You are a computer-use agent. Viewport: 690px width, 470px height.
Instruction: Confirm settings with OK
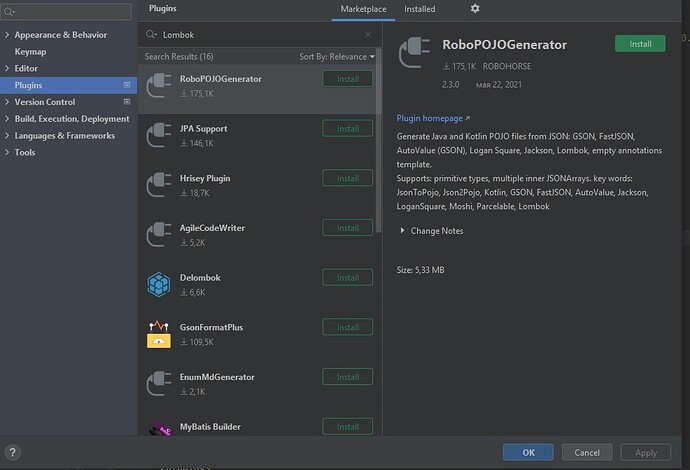pyautogui.click(x=528, y=452)
